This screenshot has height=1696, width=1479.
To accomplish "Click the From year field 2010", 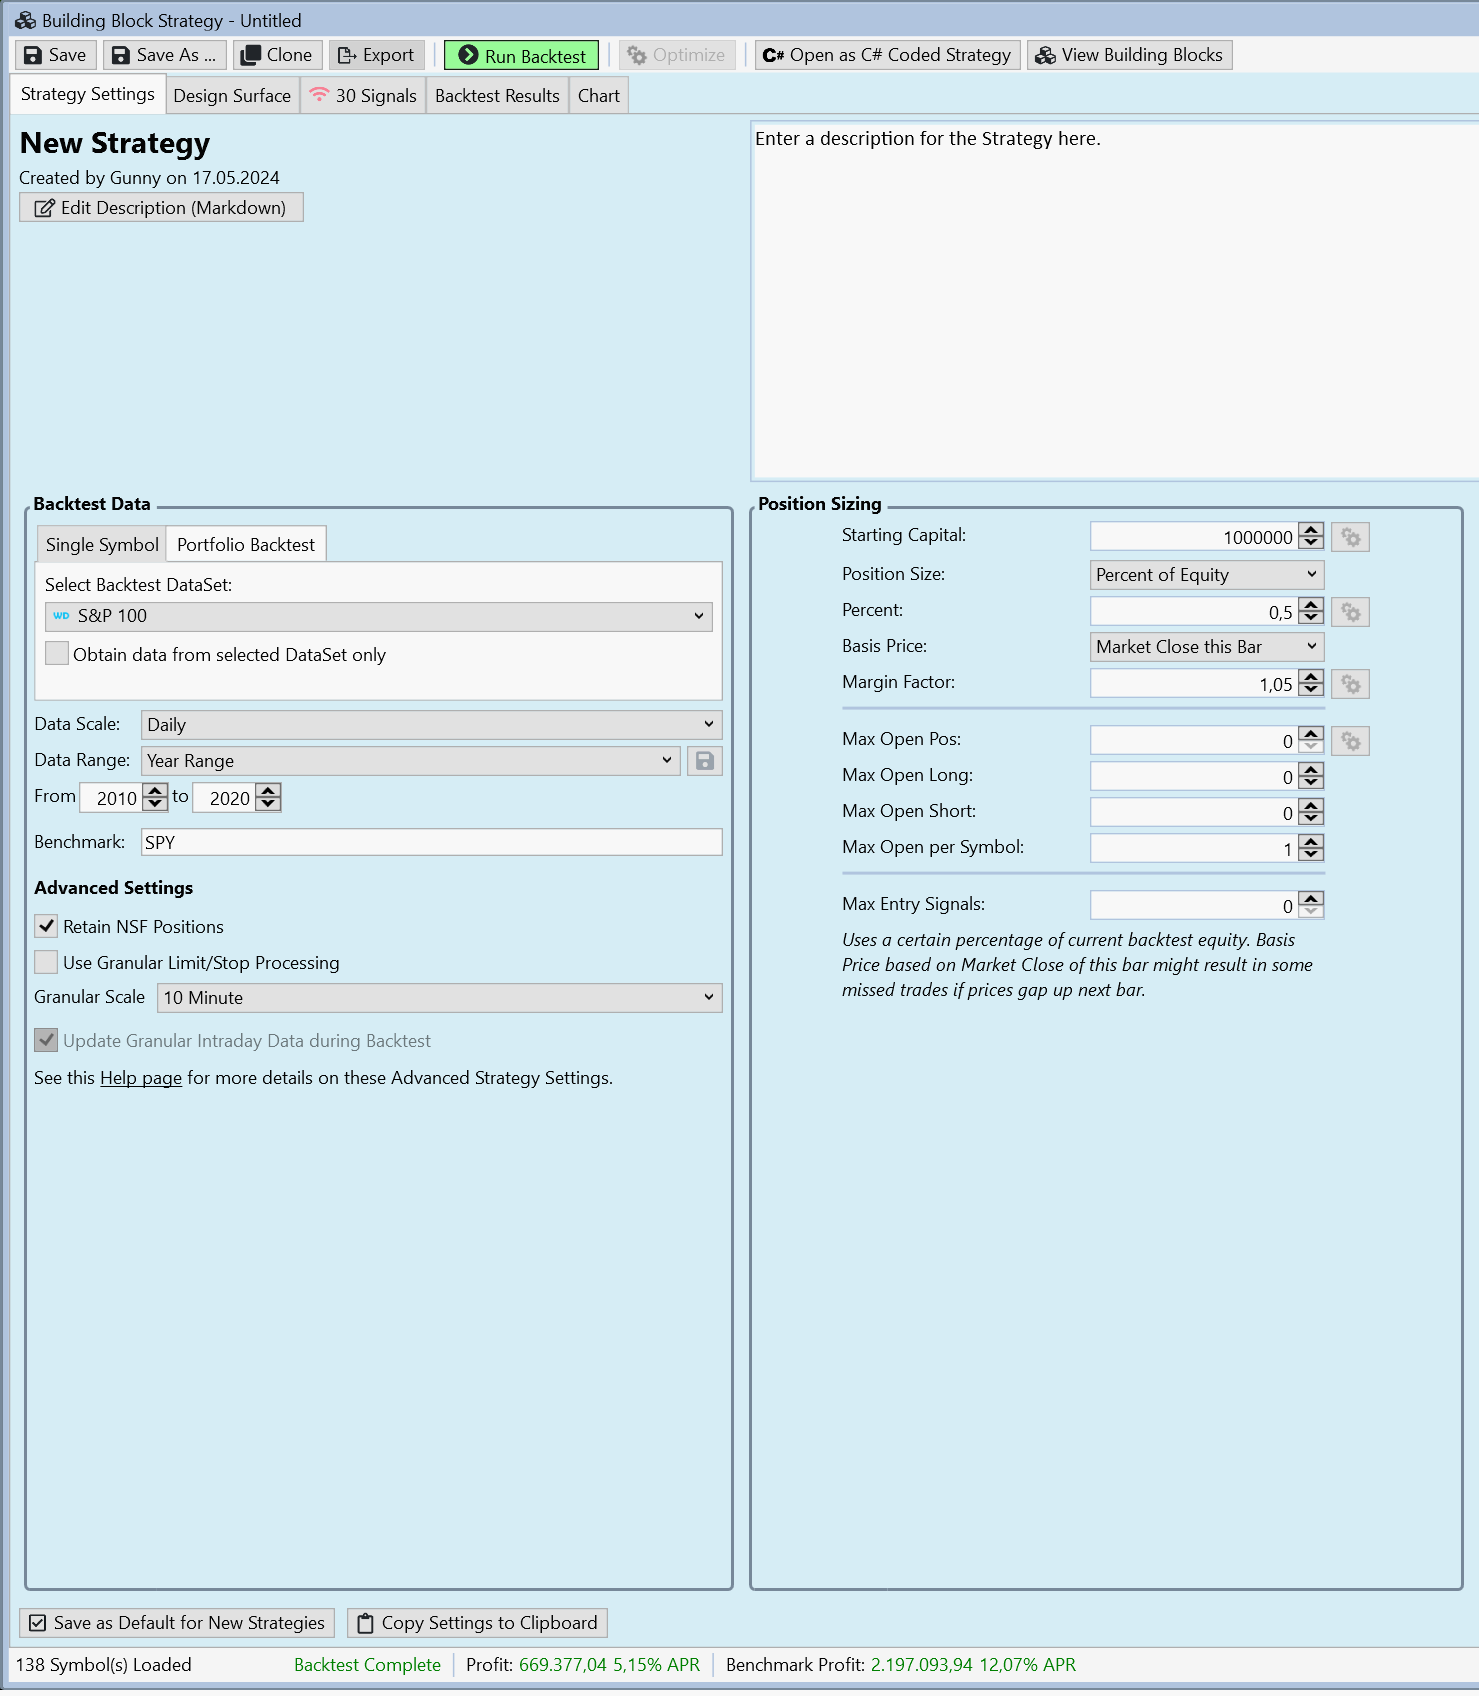I will [x=111, y=798].
